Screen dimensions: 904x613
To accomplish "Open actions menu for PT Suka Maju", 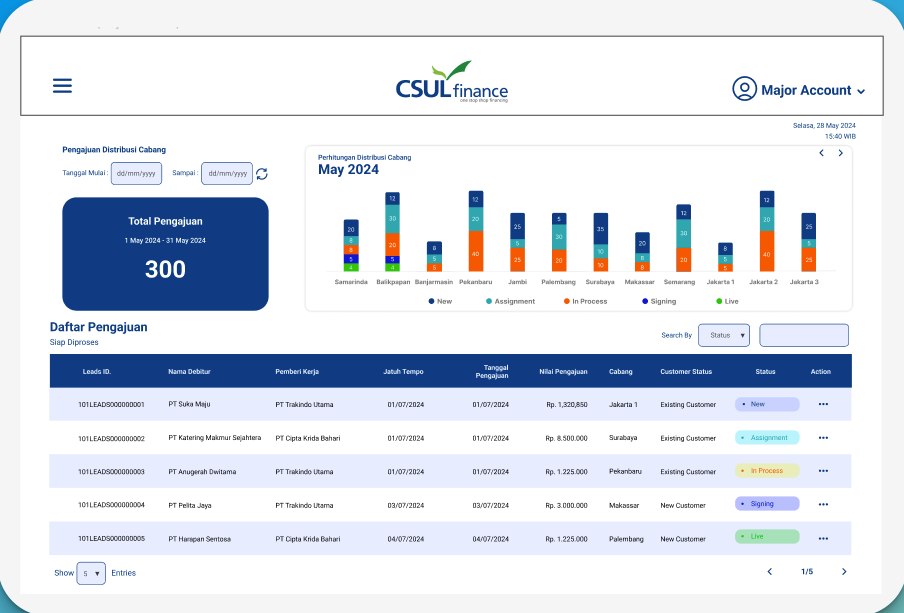I will pyautogui.click(x=823, y=404).
